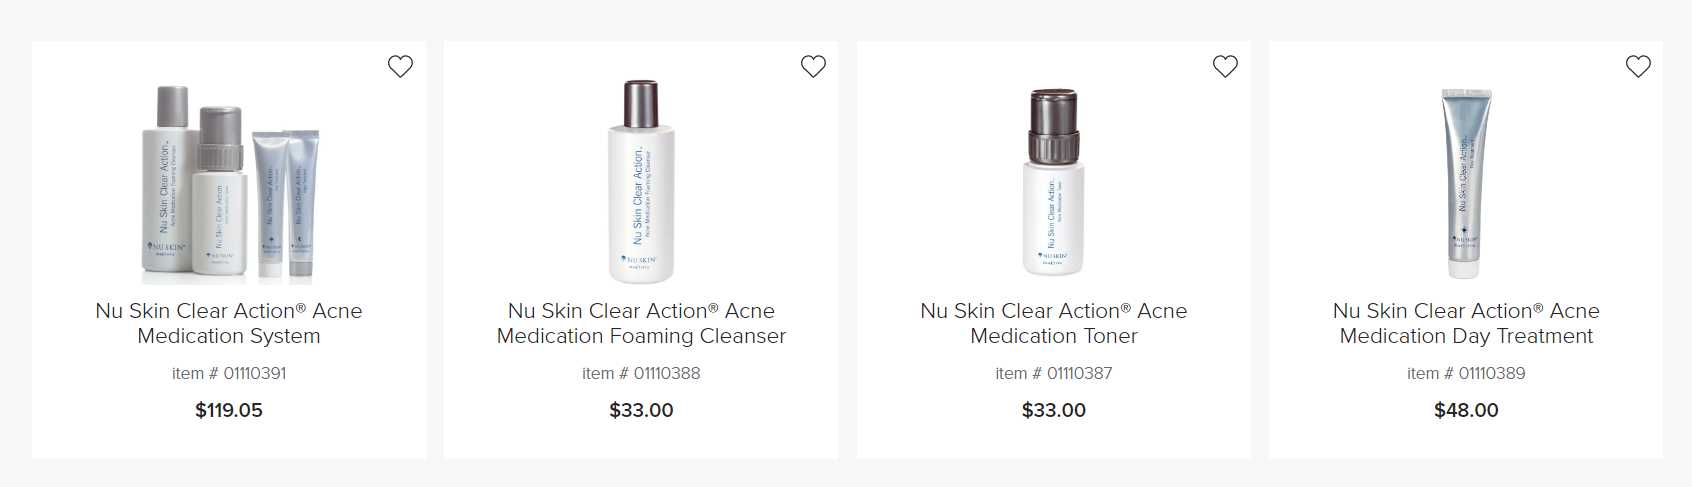Click item # 01110388 text
The width and height of the screenshot is (1692, 487).
(x=641, y=373)
